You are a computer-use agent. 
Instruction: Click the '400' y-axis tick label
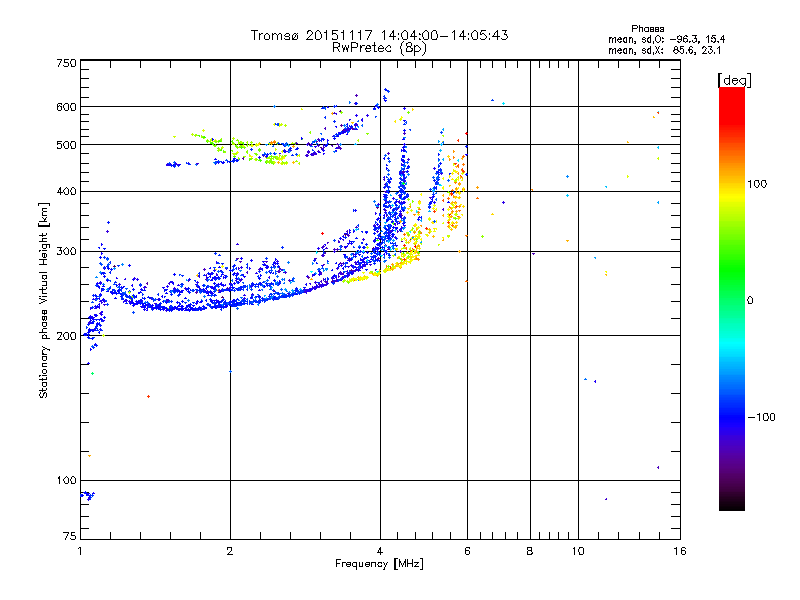[66, 191]
